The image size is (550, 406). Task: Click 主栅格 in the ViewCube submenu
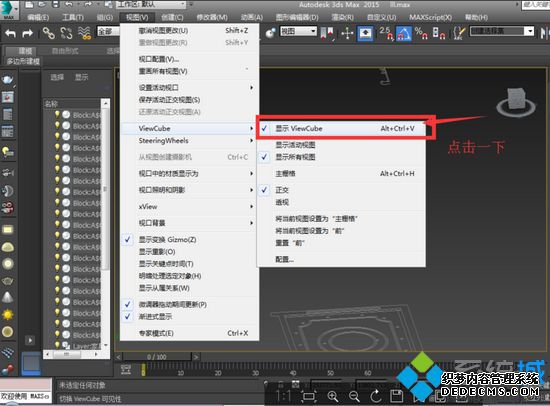(x=342, y=173)
